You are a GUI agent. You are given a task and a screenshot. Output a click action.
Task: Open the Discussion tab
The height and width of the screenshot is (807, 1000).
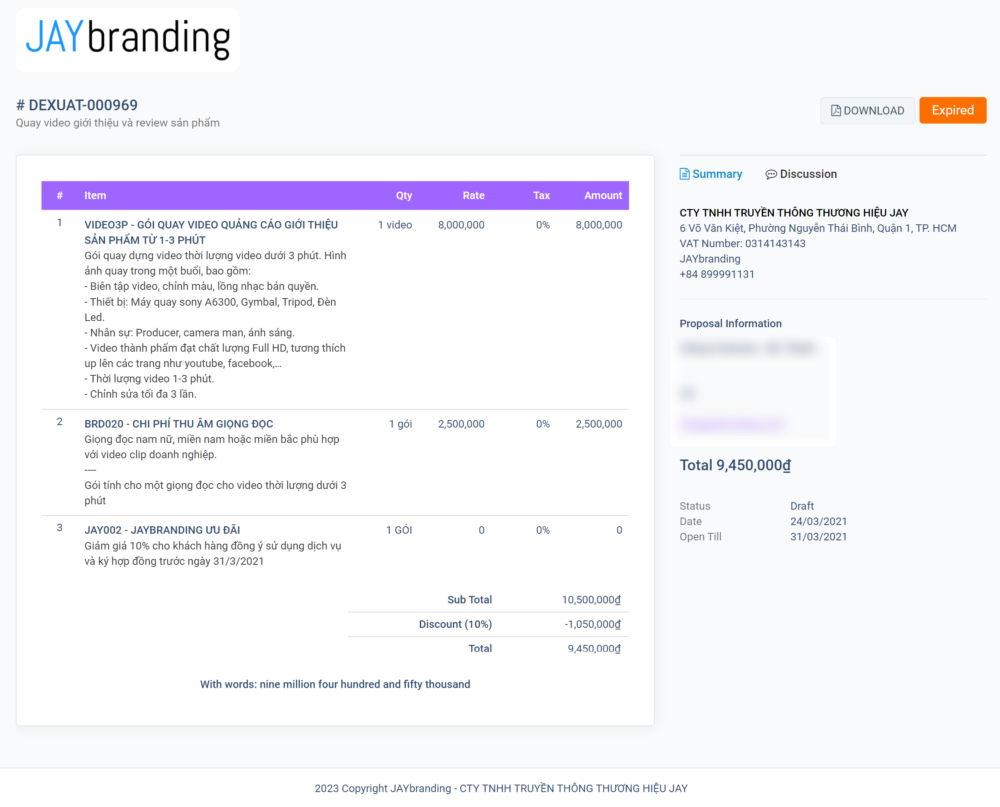(801, 174)
